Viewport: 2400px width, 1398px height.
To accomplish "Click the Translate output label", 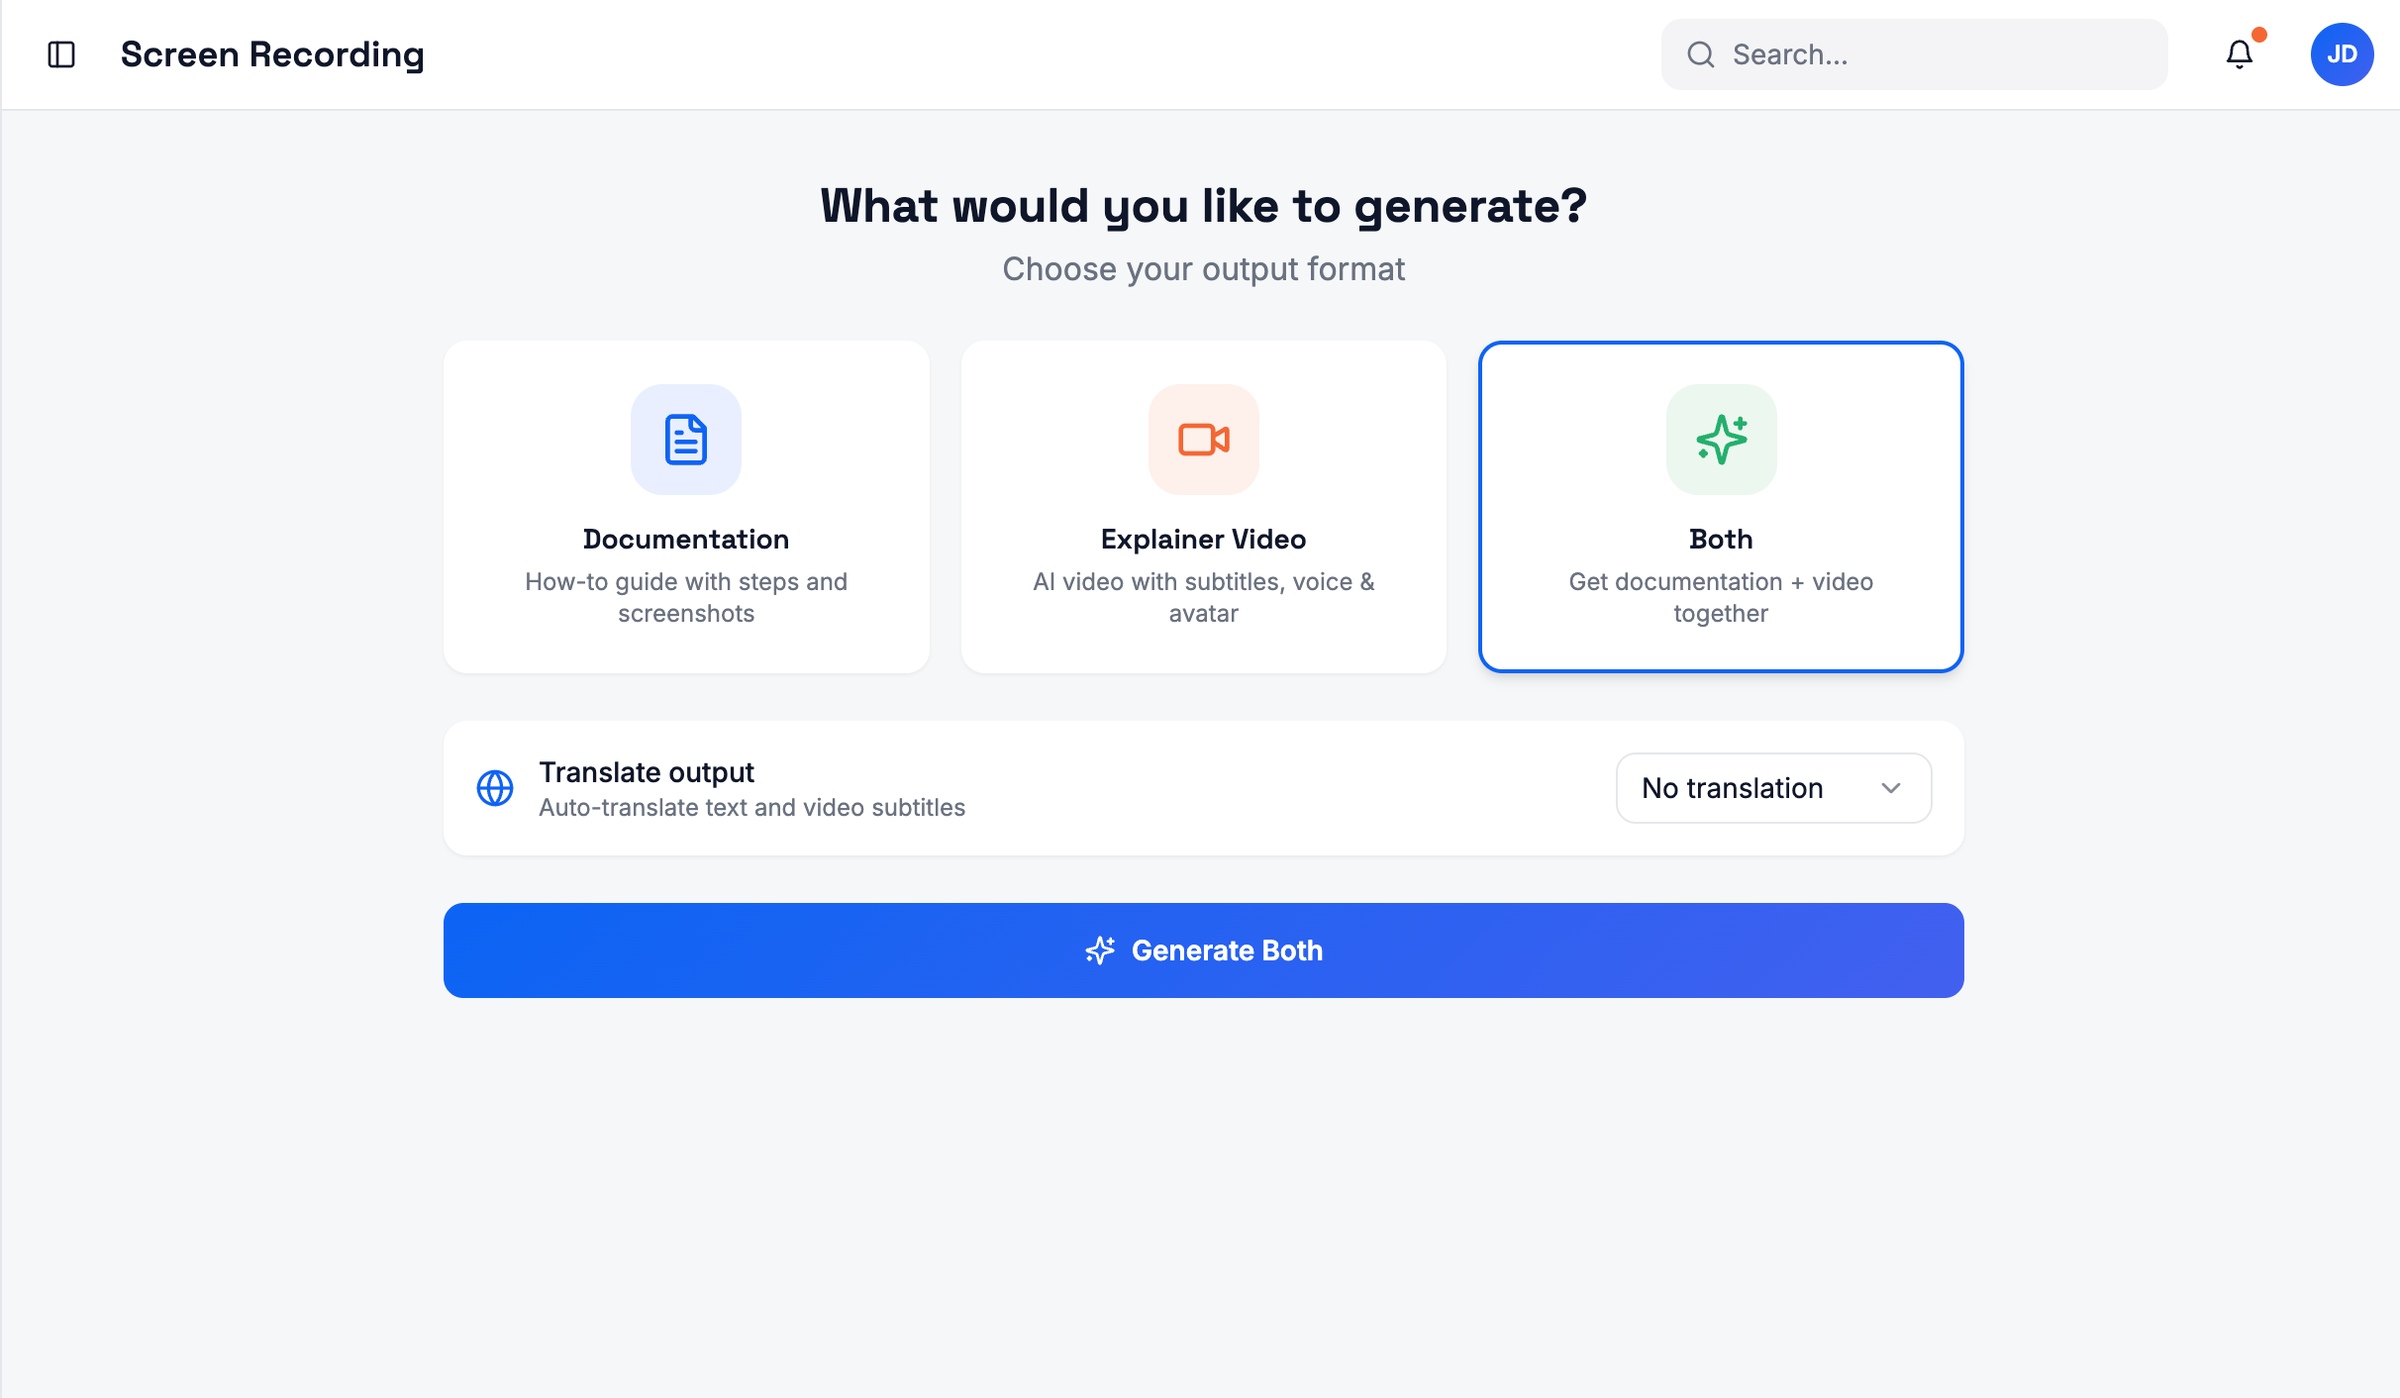I will pos(646,772).
